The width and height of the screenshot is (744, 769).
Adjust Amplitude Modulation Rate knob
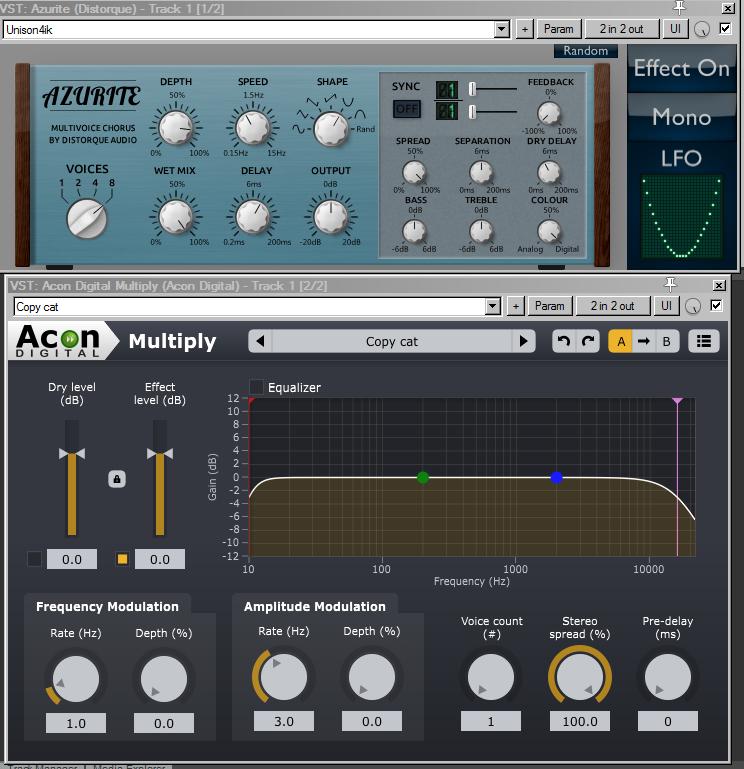(x=283, y=677)
